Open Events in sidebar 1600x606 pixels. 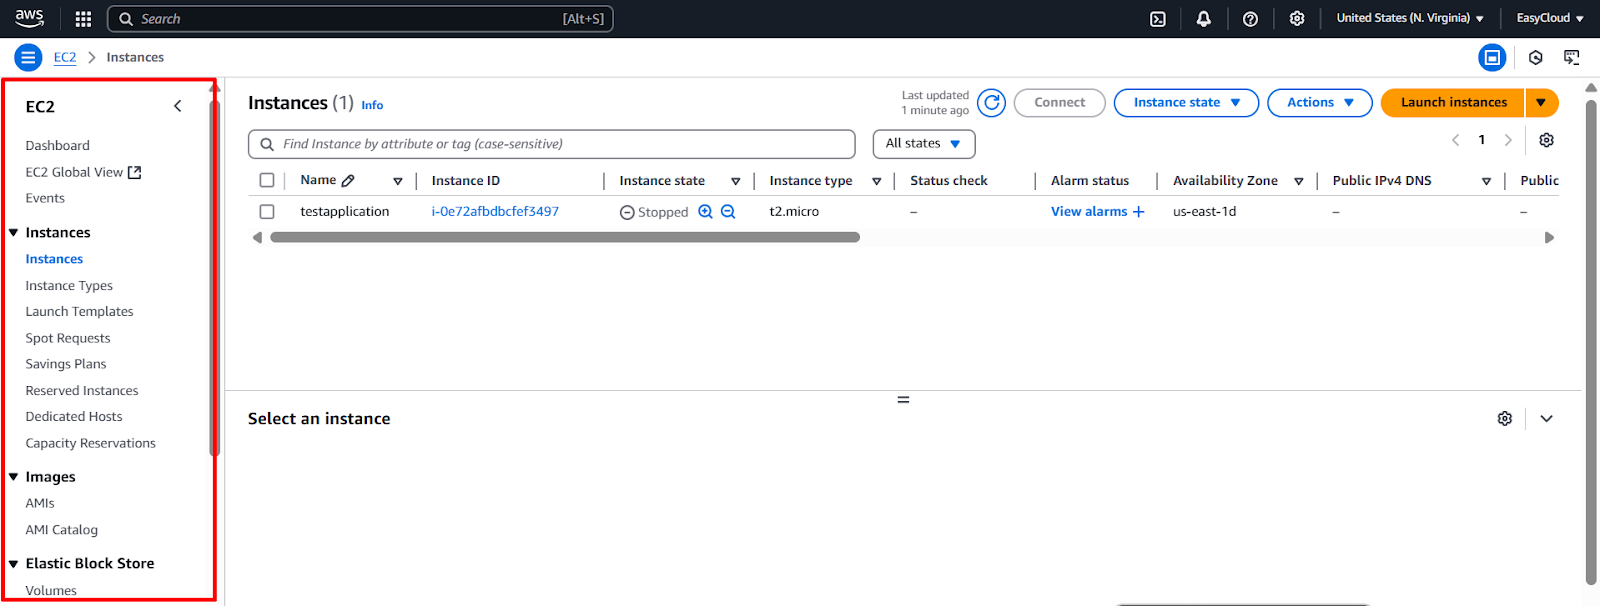tap(45, 198)
